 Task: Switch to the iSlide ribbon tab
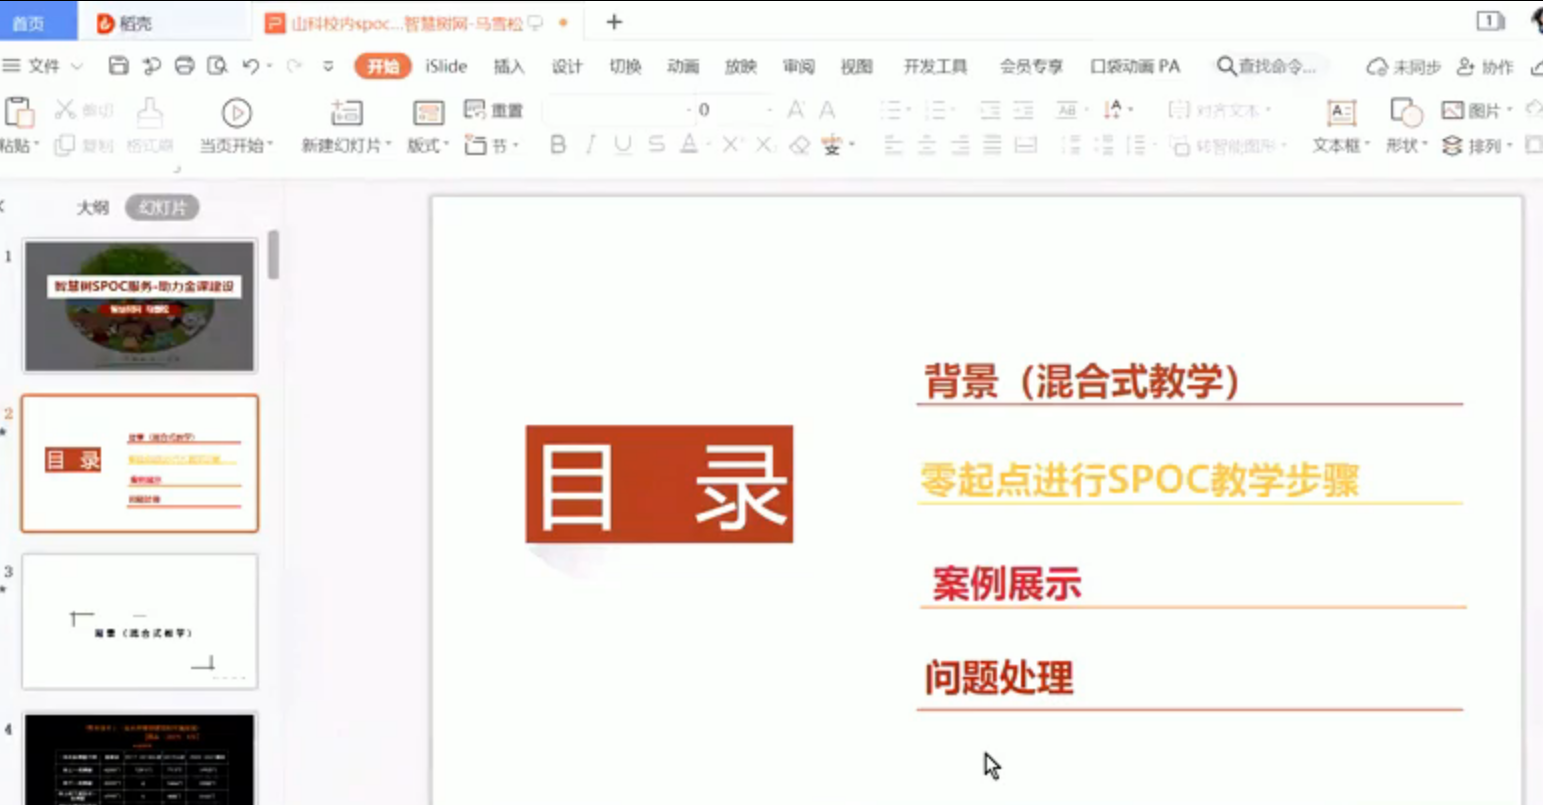point(446,66)
